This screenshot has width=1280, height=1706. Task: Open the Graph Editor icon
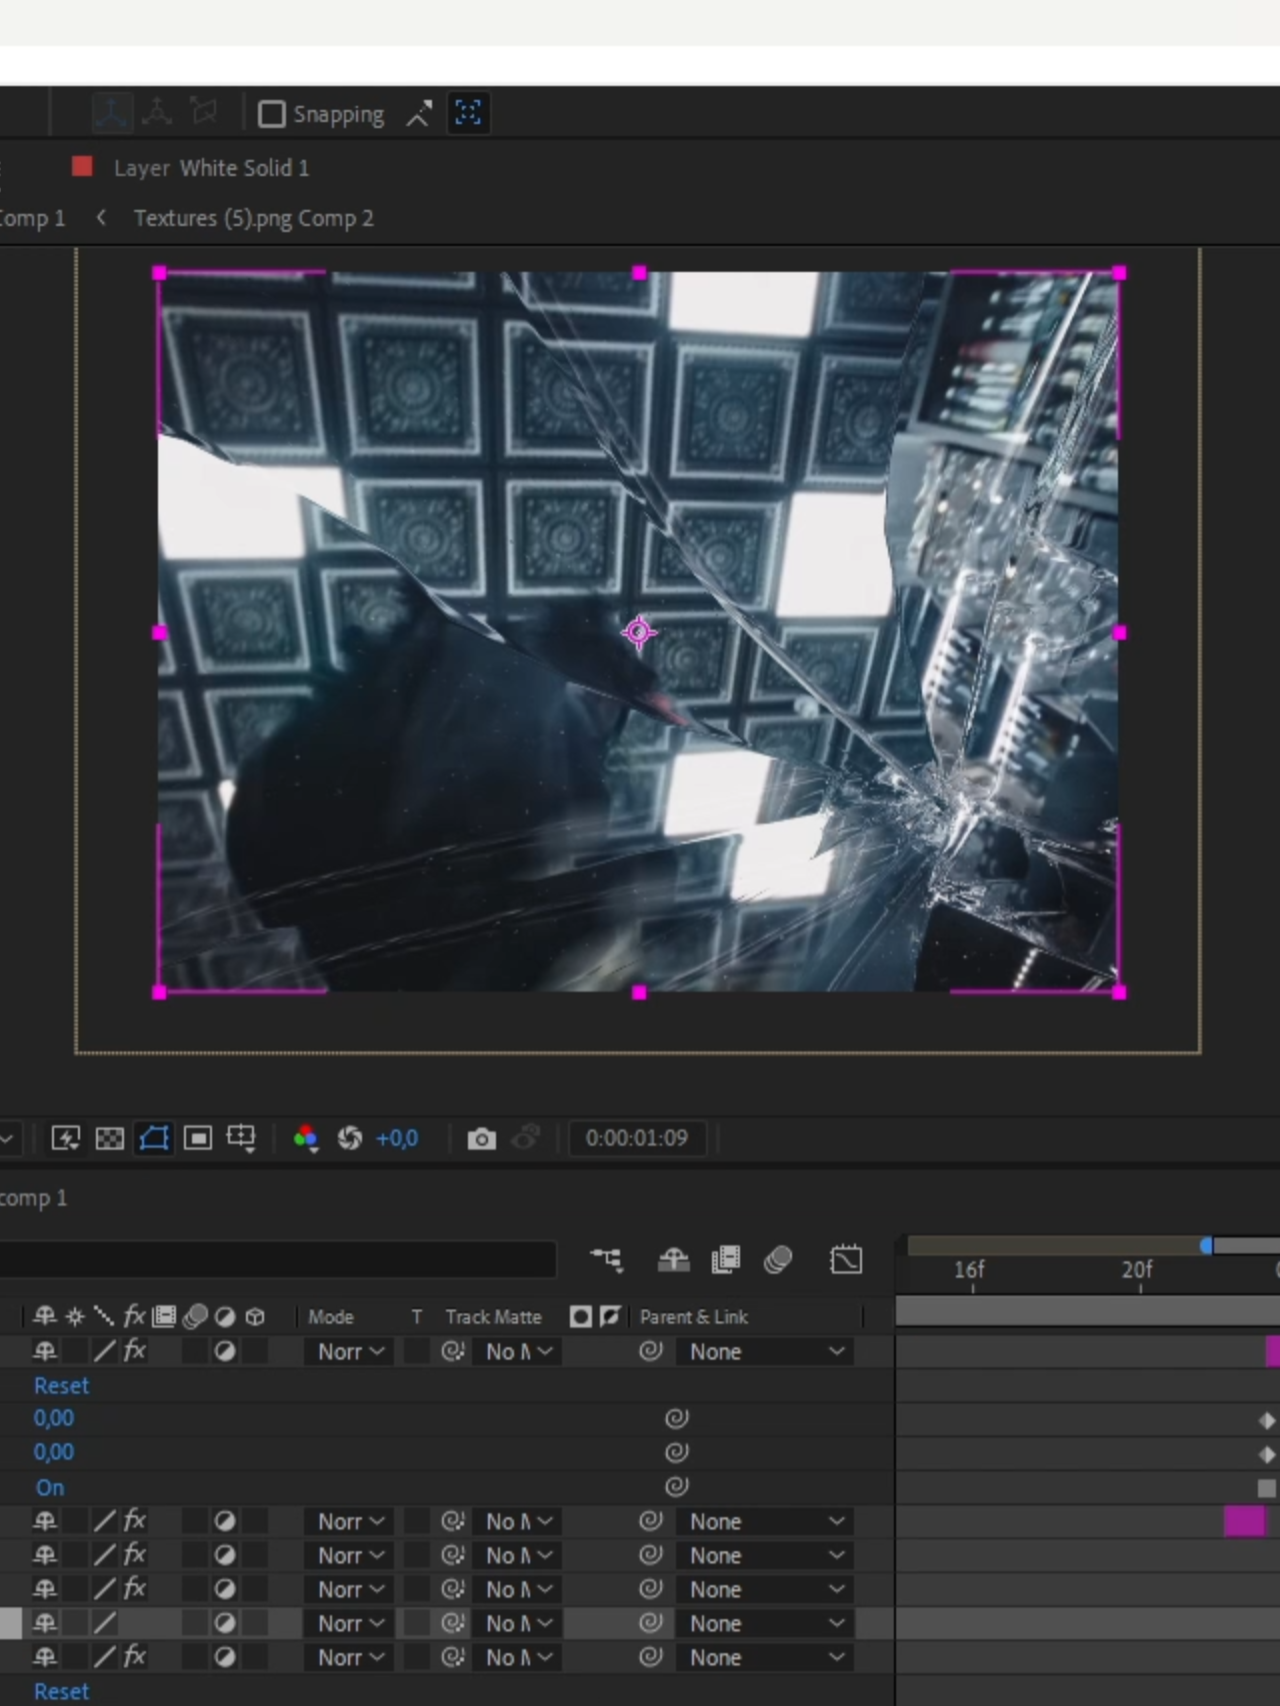tap(846, 1259)
